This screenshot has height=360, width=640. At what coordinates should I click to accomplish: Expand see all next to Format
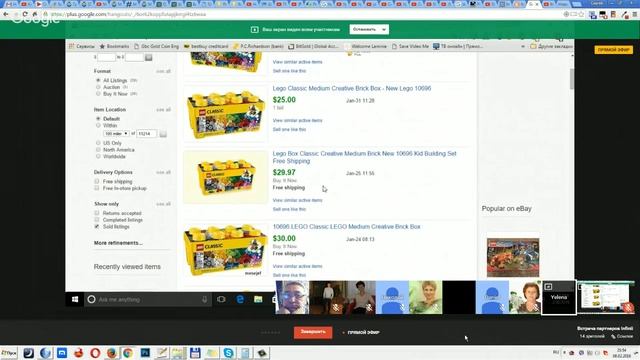pos(163,71)
